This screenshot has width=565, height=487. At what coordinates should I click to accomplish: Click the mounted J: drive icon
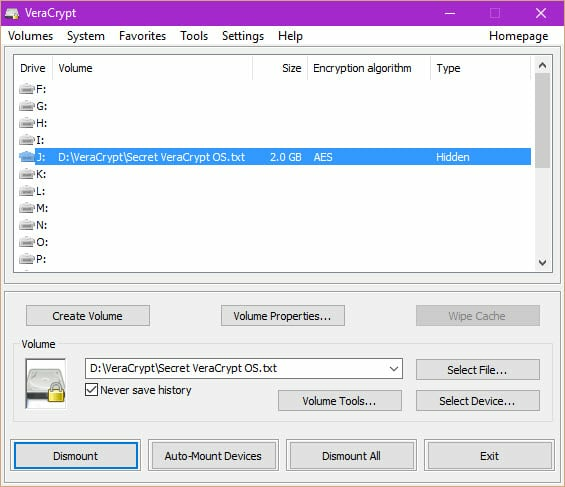(26, 157)
